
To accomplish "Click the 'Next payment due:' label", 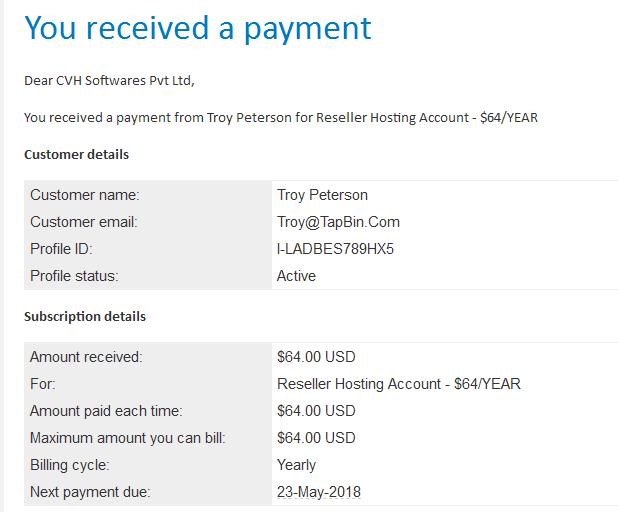I will 90,492.
